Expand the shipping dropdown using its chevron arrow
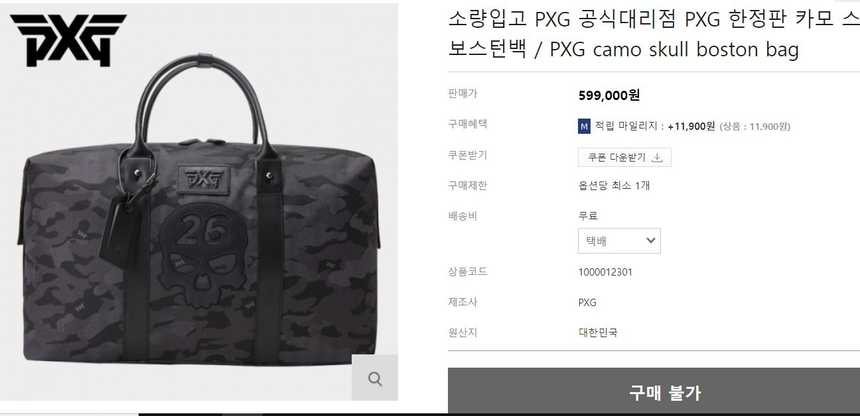860x416 pixels. click(x=650, y=241)
